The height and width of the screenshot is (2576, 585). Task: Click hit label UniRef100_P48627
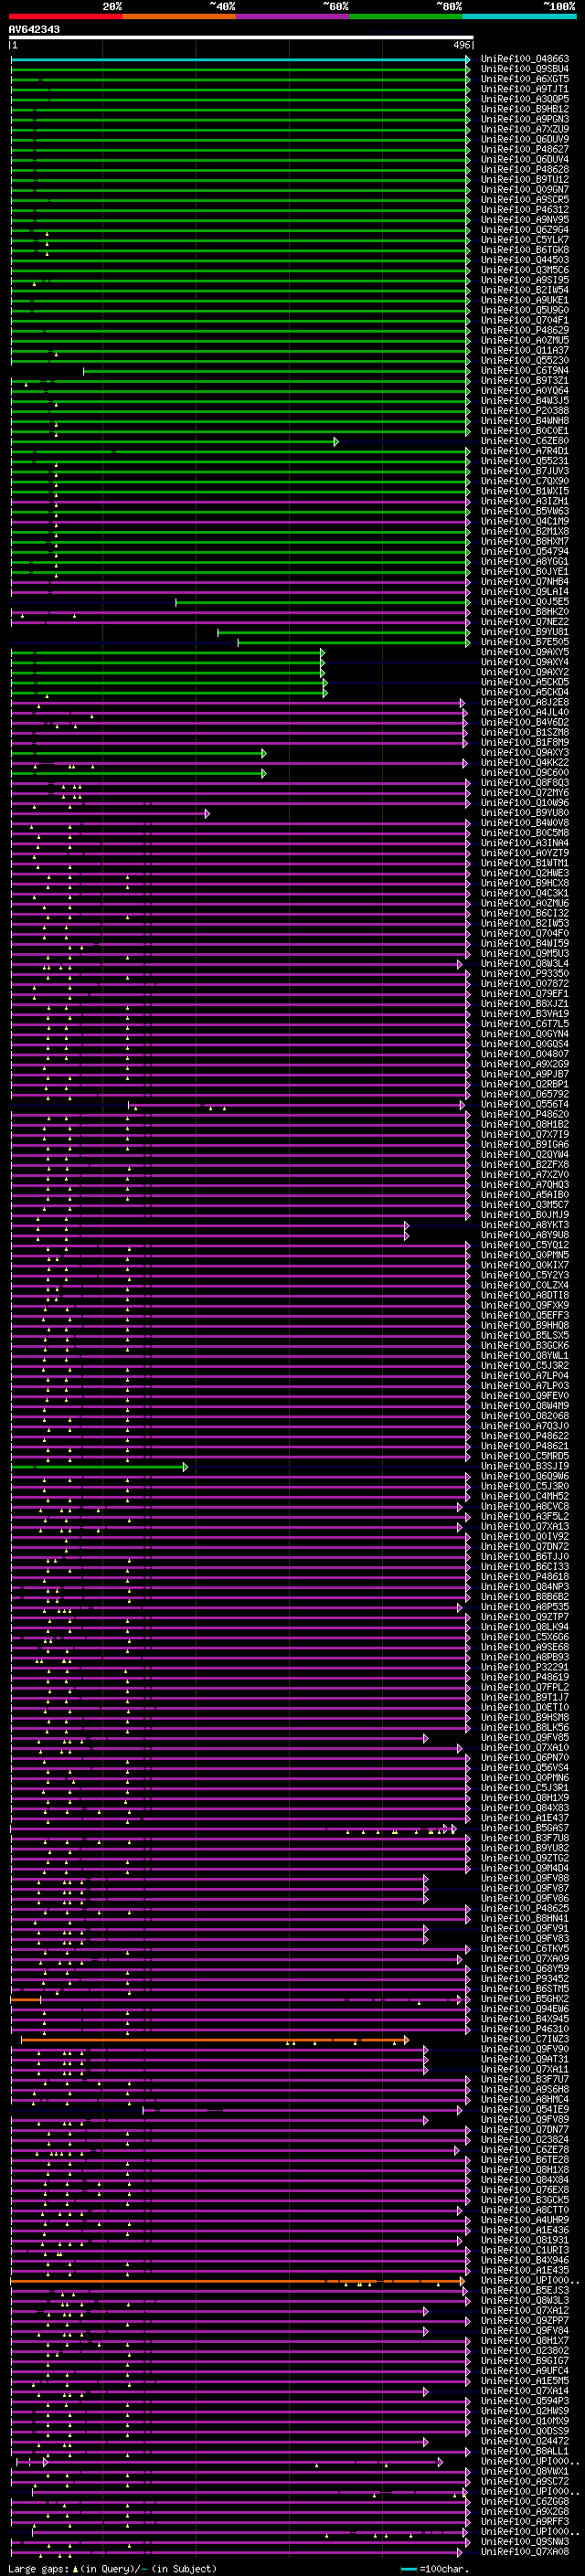524,149
